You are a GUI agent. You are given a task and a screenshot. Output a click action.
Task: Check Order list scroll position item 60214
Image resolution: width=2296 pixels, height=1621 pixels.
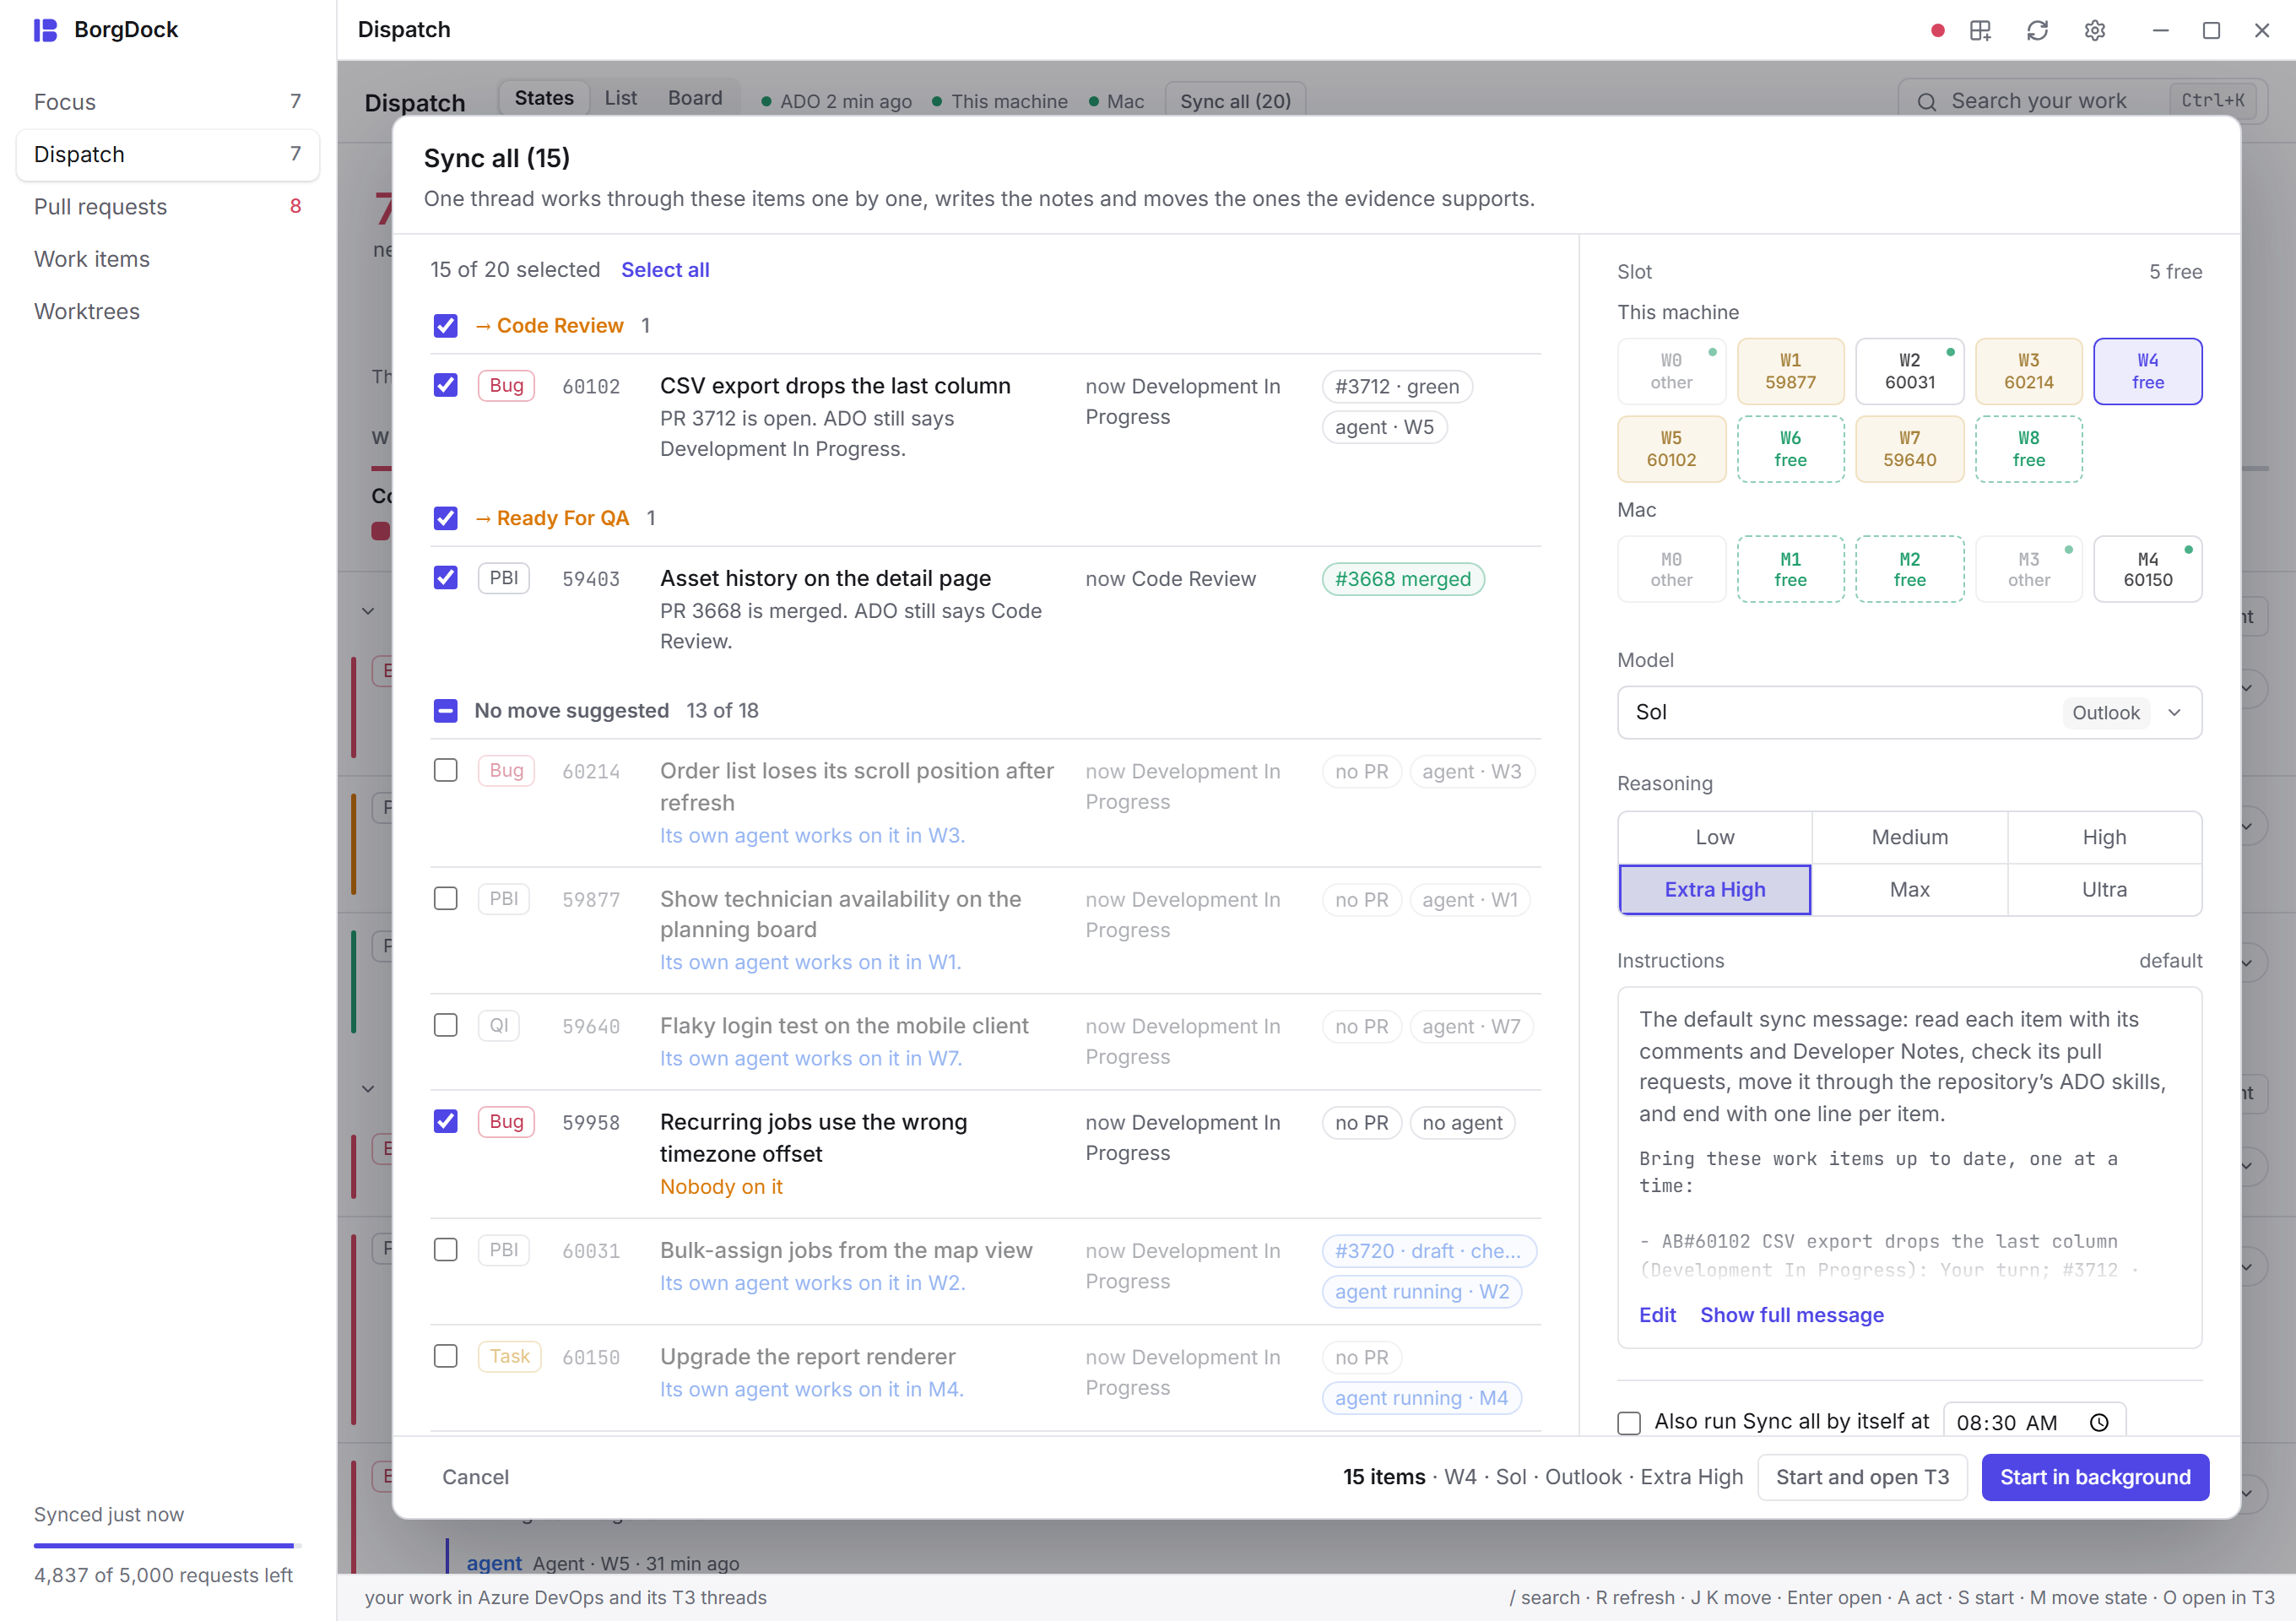click(445, 770)
